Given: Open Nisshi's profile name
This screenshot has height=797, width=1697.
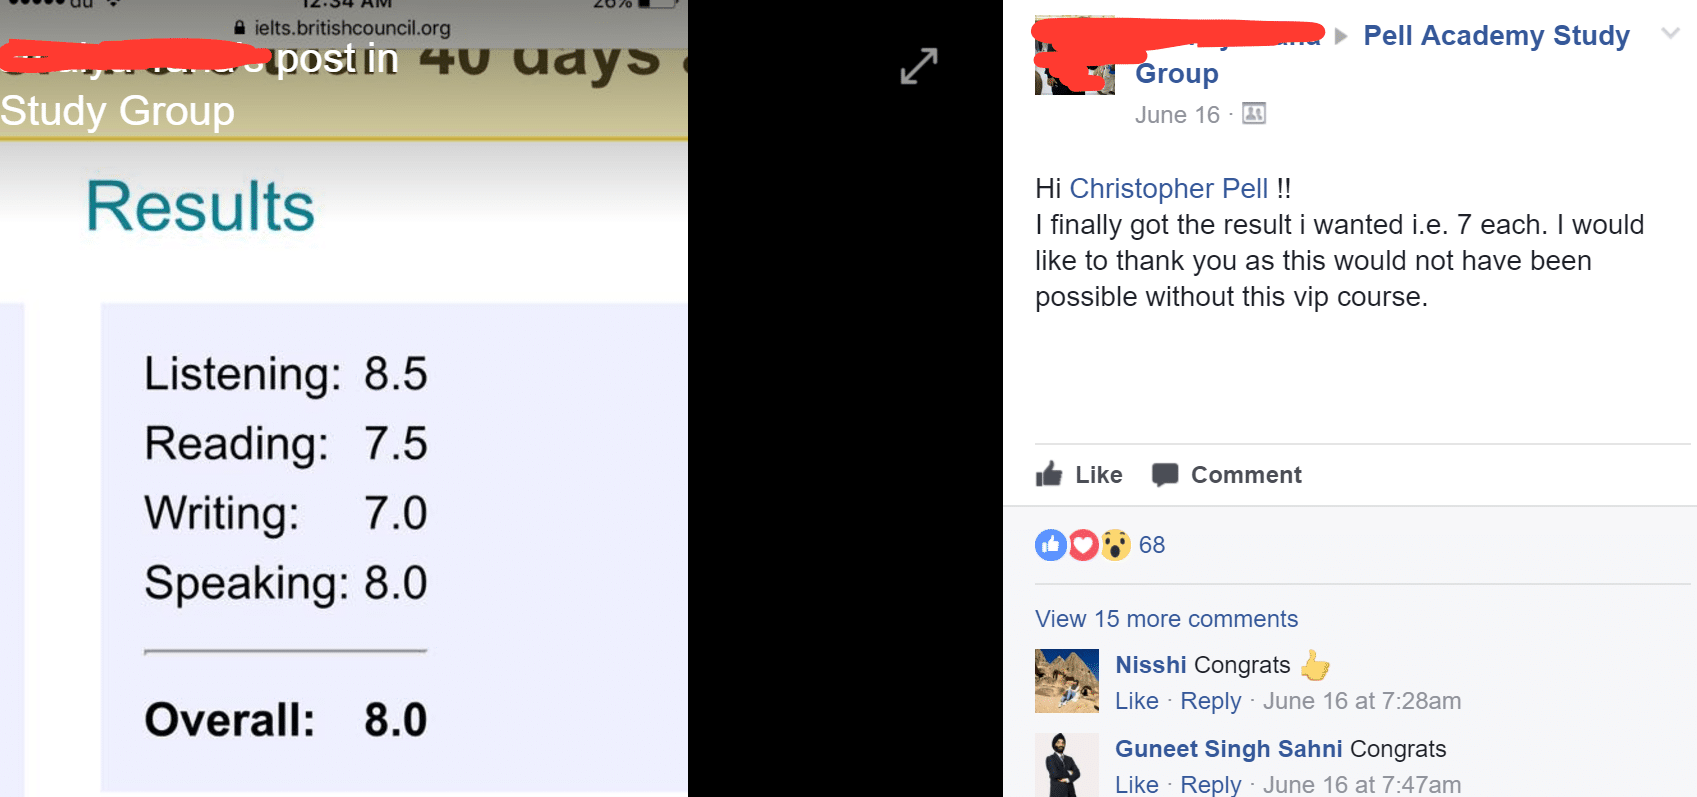Looking at the screenshot, I should (x=1150, y=665).
